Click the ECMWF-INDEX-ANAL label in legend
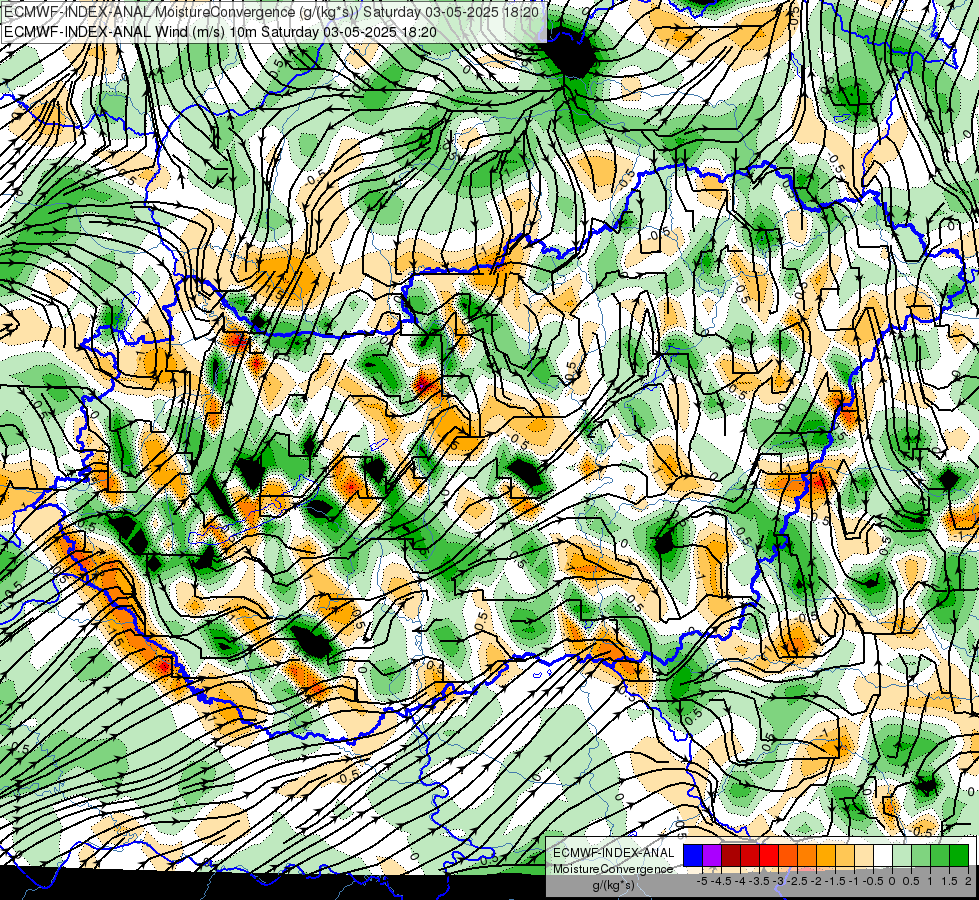This screenshot has height=900, width=979. (x=613, y=853)
